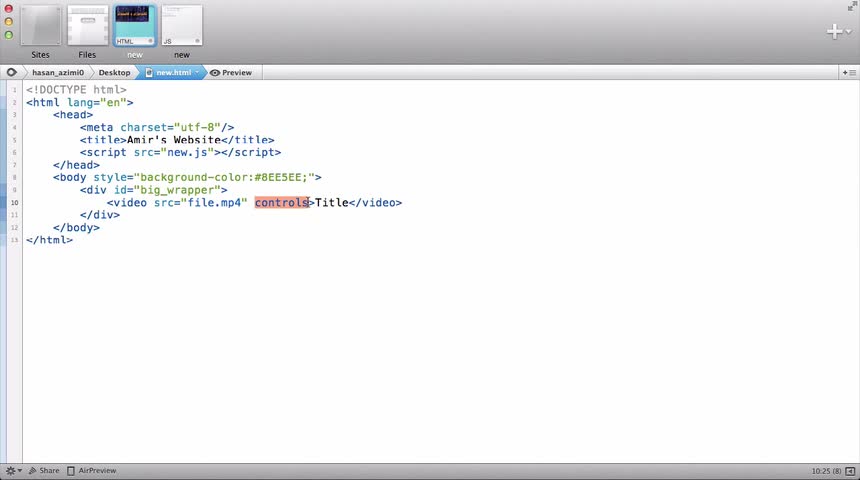Click the closing </body> tag
This screenshot has width=860, height=480.
(x=76, y=228)
